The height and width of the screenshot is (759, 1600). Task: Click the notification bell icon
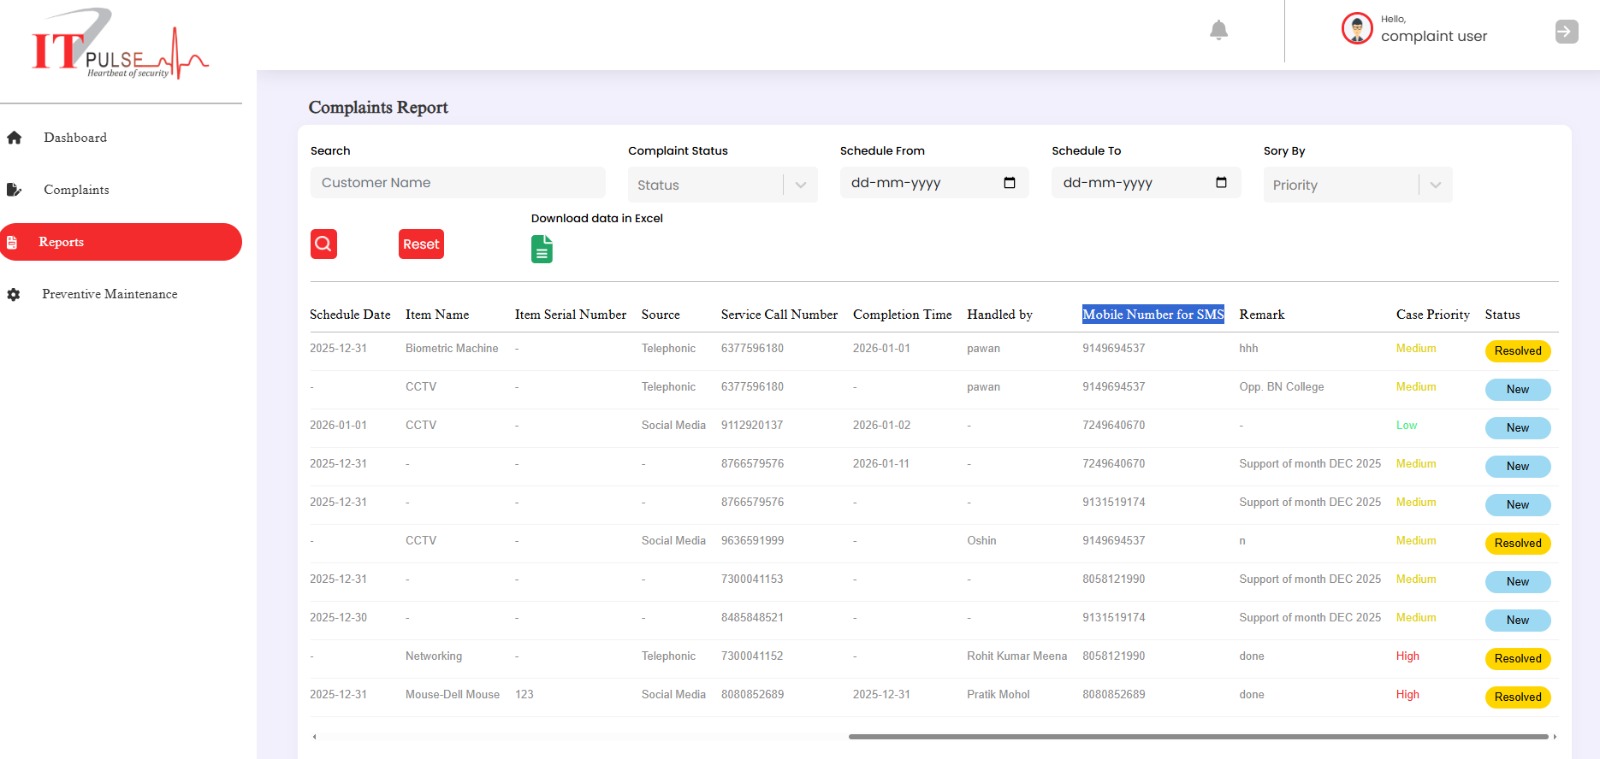tap(1218, 31)
